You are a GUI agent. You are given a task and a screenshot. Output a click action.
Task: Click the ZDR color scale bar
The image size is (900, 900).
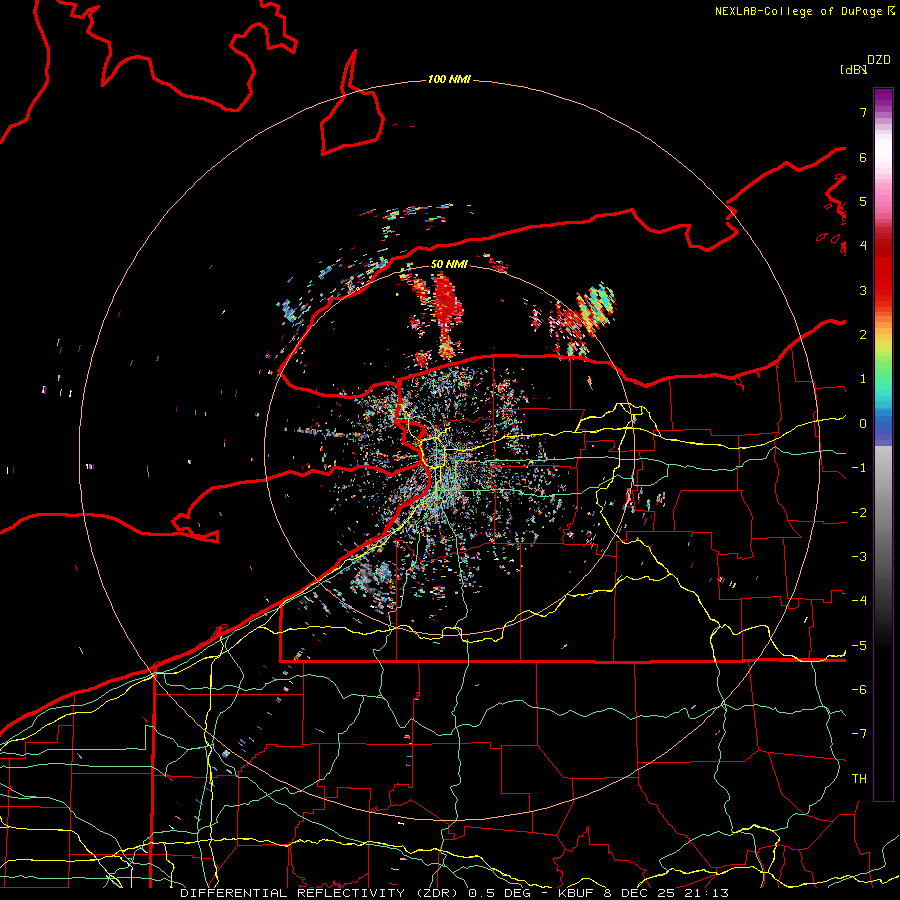(x=883, y=444)
